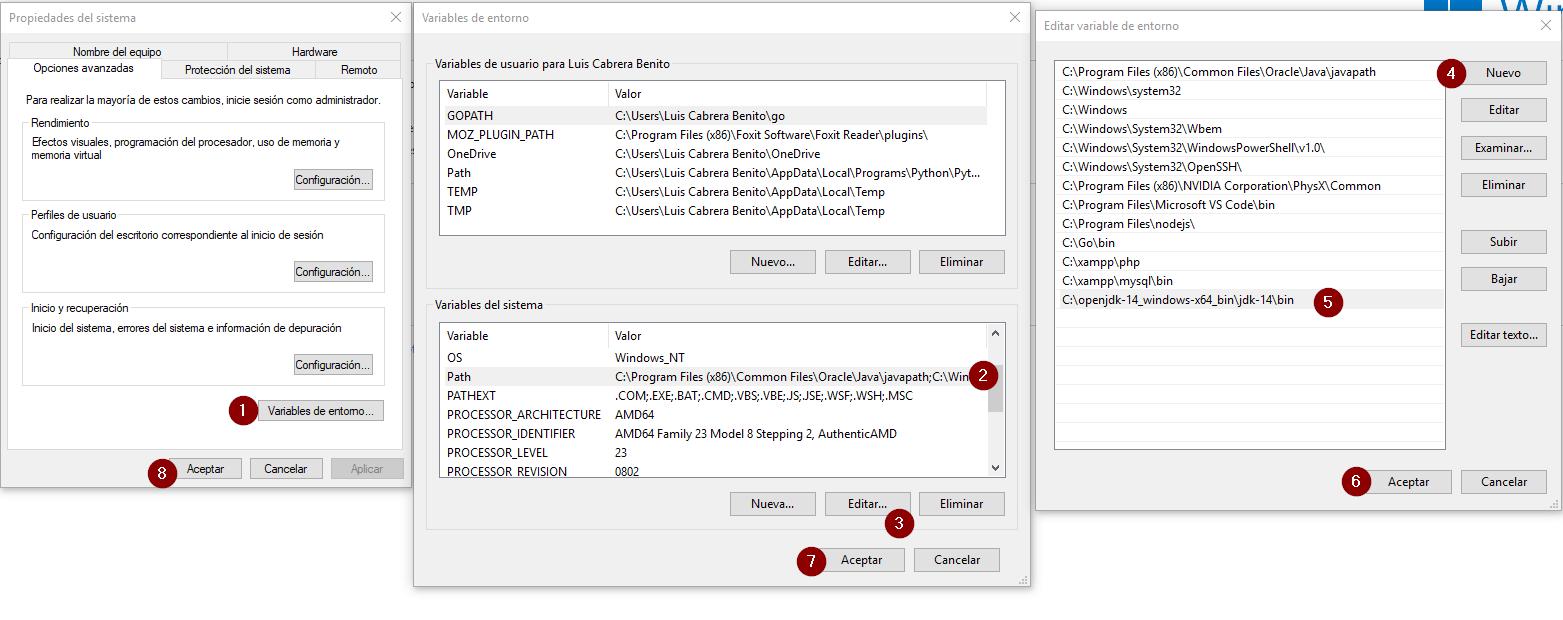Click system variables scrollbar up arrow
The width and height of the screenshot is (1563, 620).
pos(995,334)
